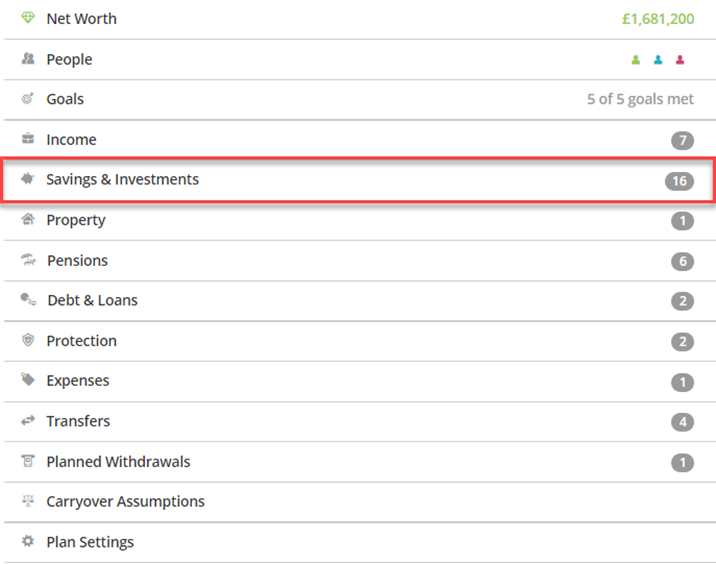This screenshot has height=564, width=716.
Task: Click the Income briefcase icon
Action: pos(28,138)
